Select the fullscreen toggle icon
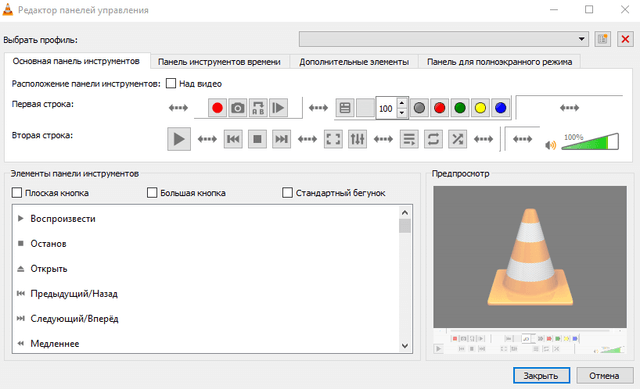The height and width of the screenshot is (389, 640). coord(333,139)
